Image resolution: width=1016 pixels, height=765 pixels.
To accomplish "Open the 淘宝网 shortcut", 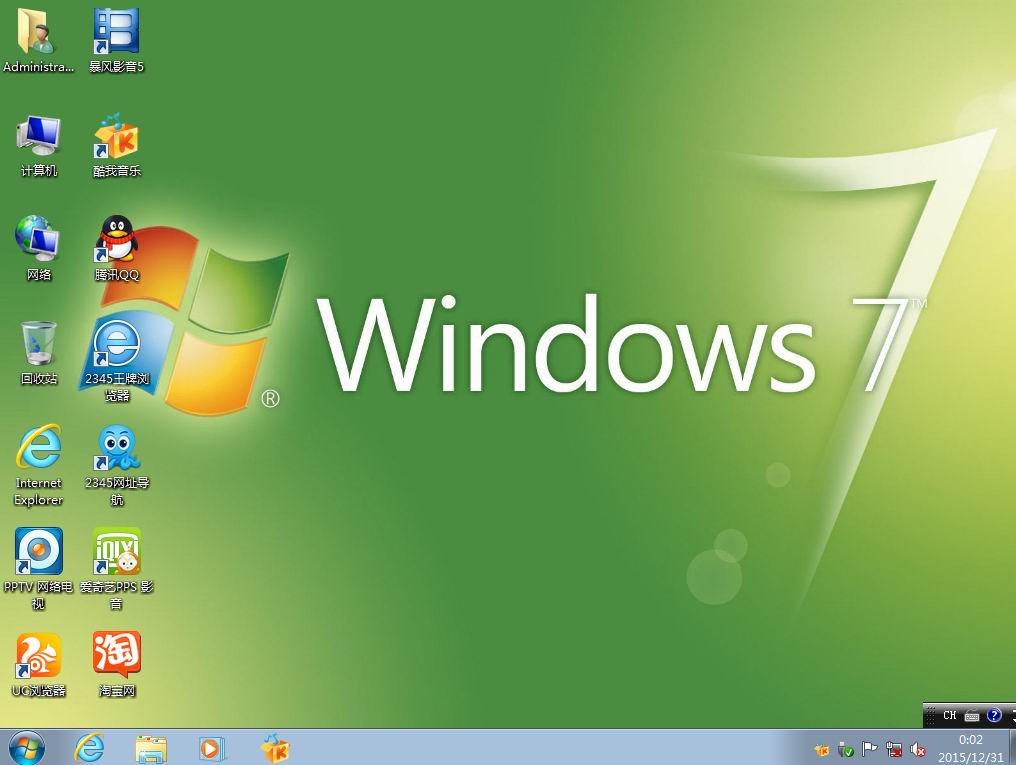I will pos(117,655).
